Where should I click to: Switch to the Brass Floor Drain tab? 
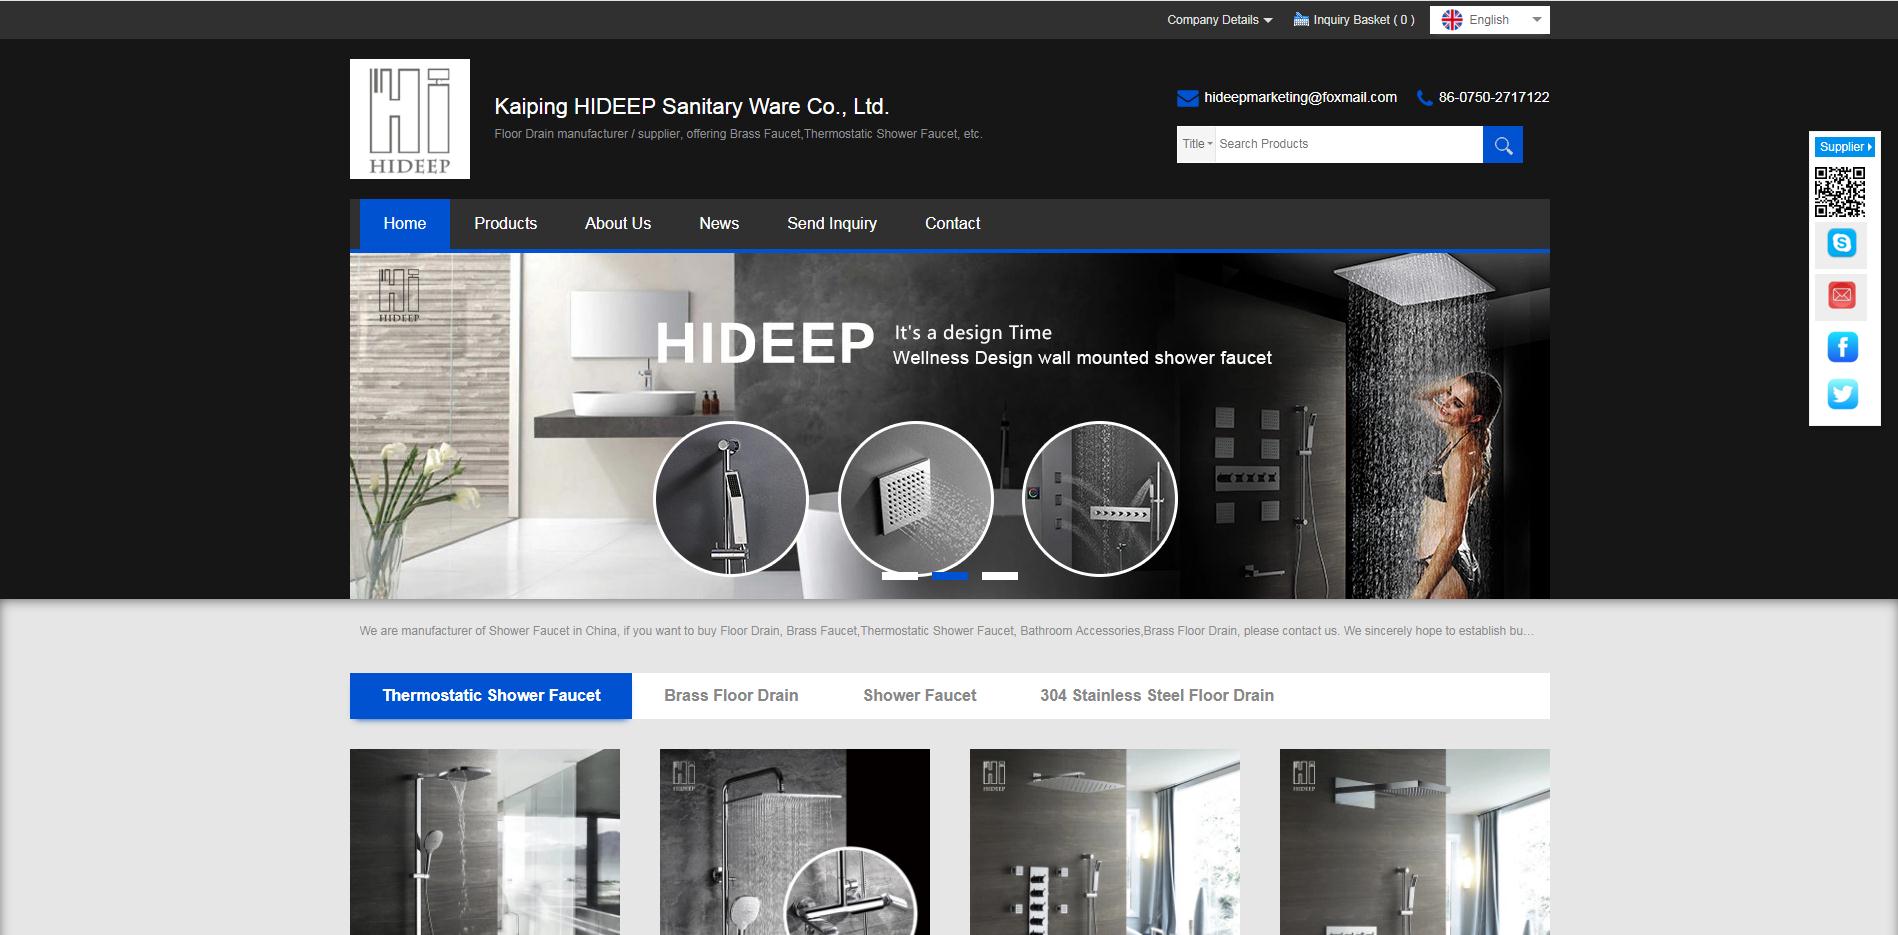pos(731,696)
